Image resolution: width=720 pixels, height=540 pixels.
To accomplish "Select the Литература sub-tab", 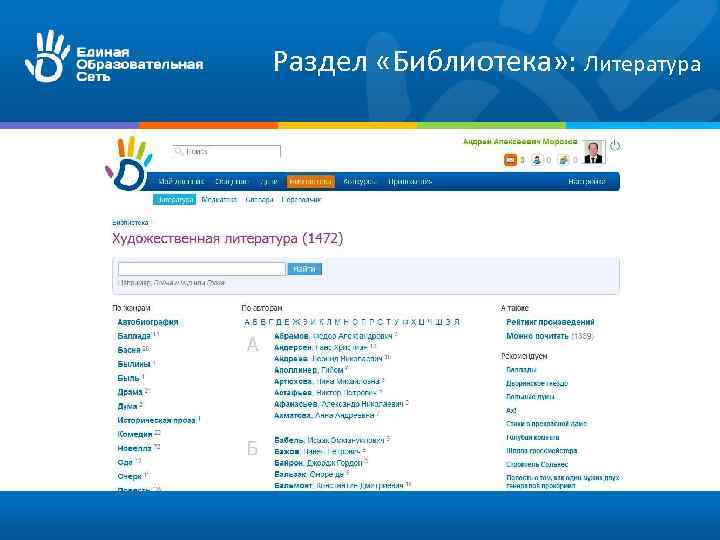I will [x=174, y=200].
